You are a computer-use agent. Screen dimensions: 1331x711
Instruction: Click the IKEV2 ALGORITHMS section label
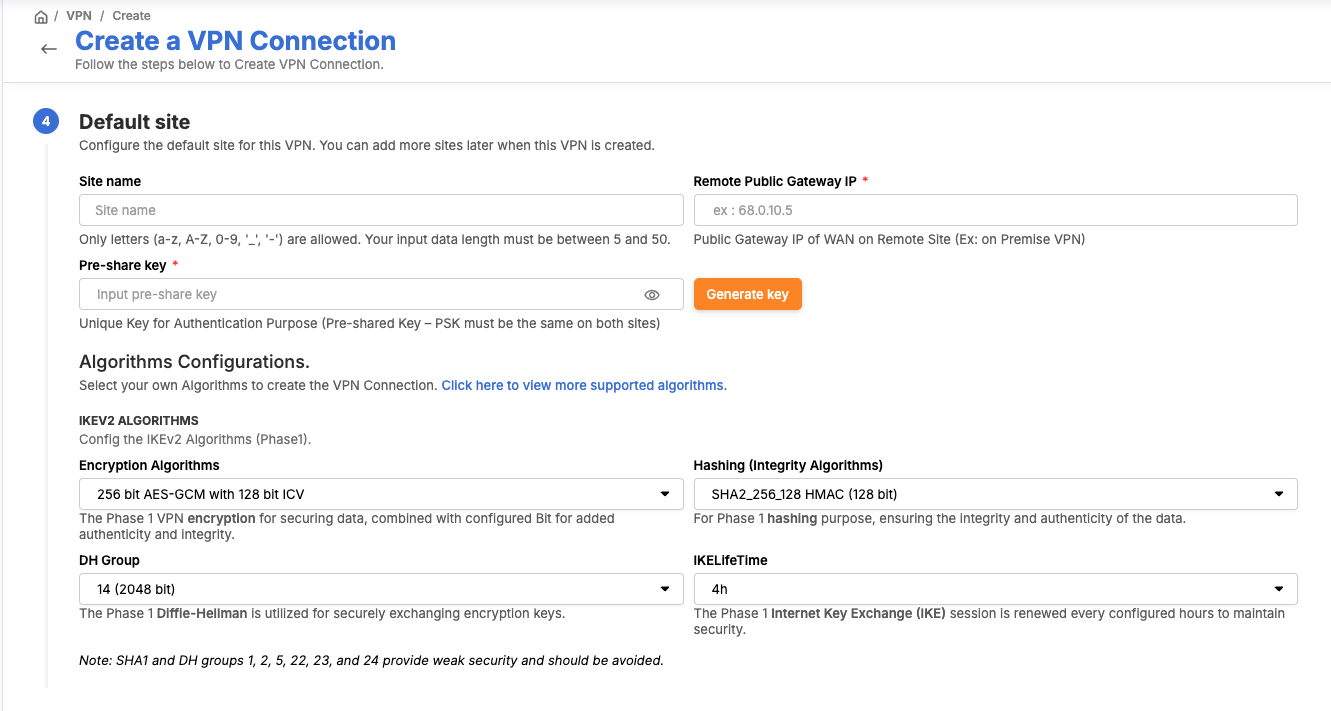point(139,421)
